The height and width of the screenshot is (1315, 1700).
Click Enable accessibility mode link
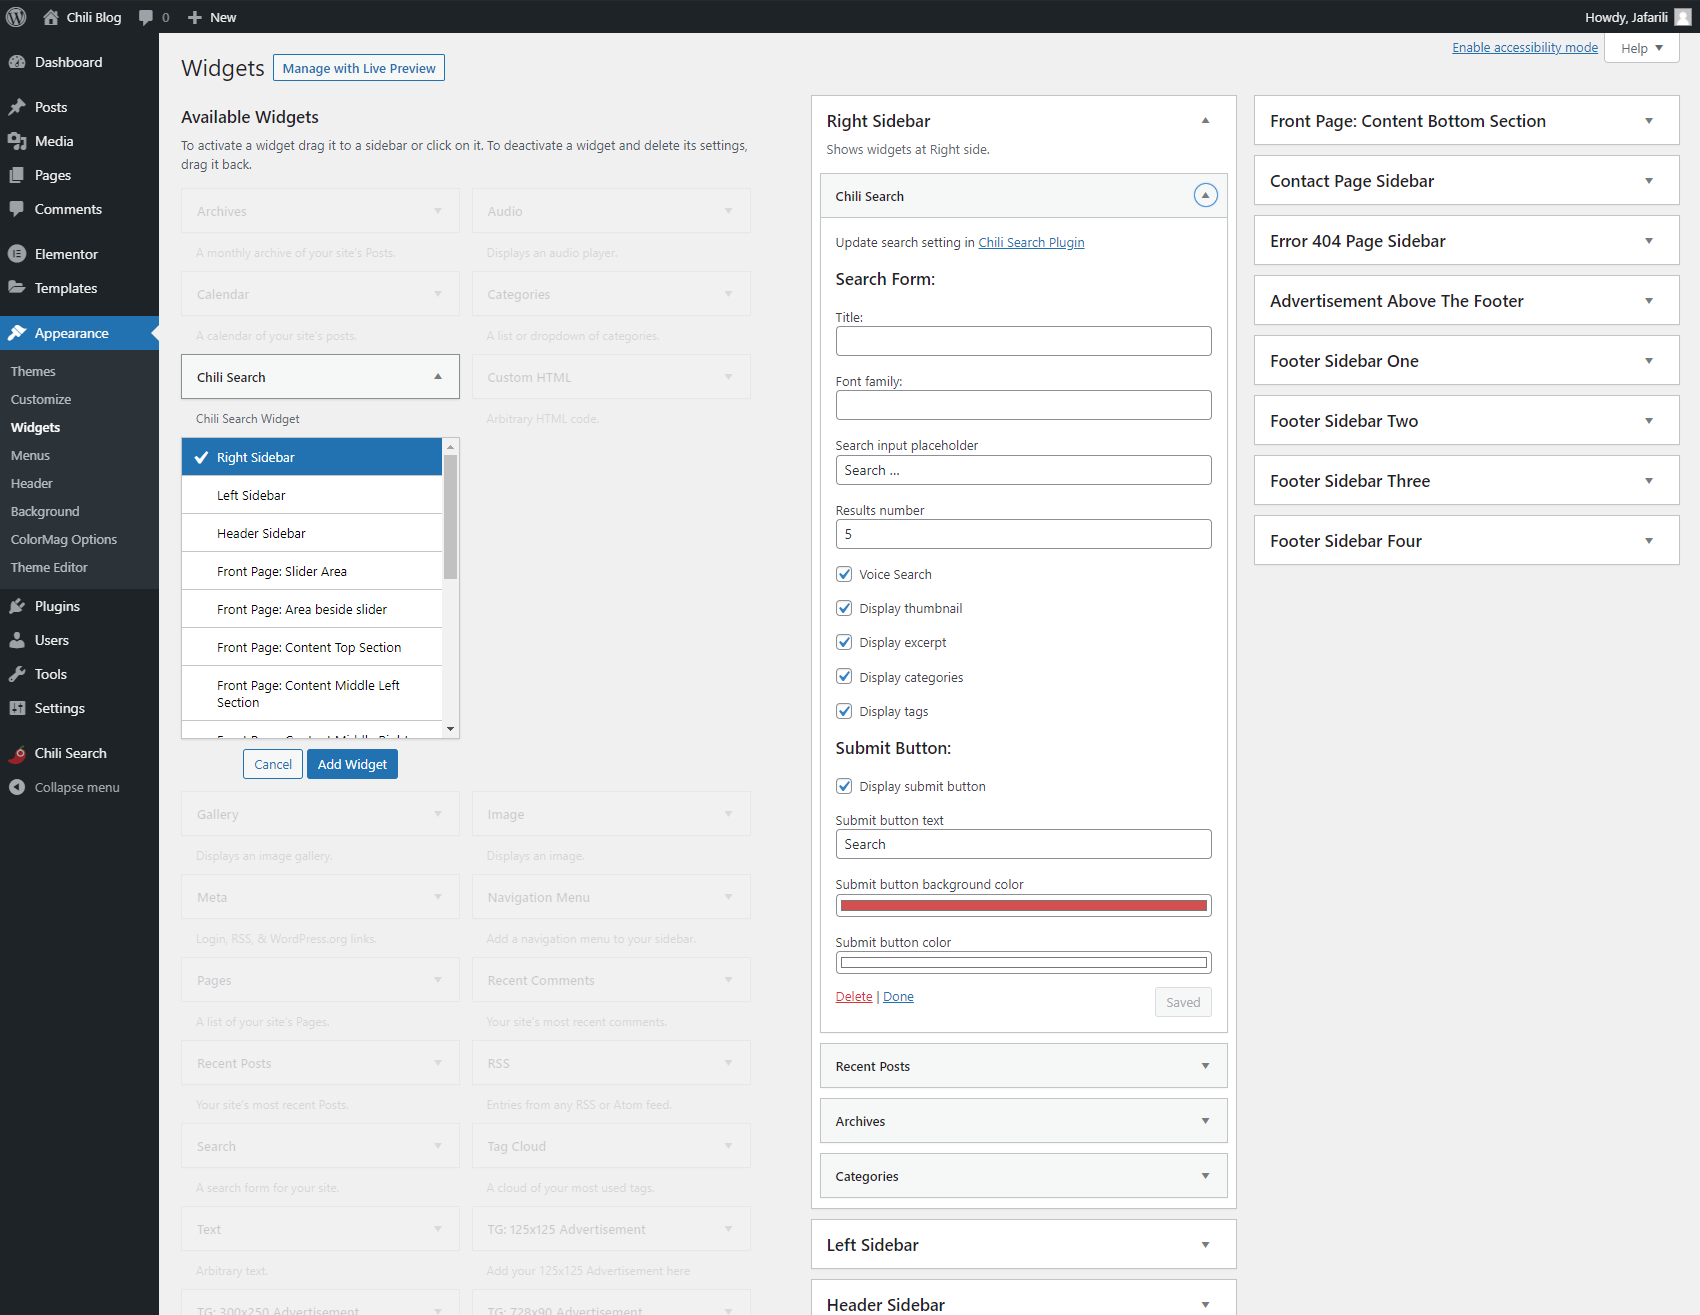click(1525, 47)
